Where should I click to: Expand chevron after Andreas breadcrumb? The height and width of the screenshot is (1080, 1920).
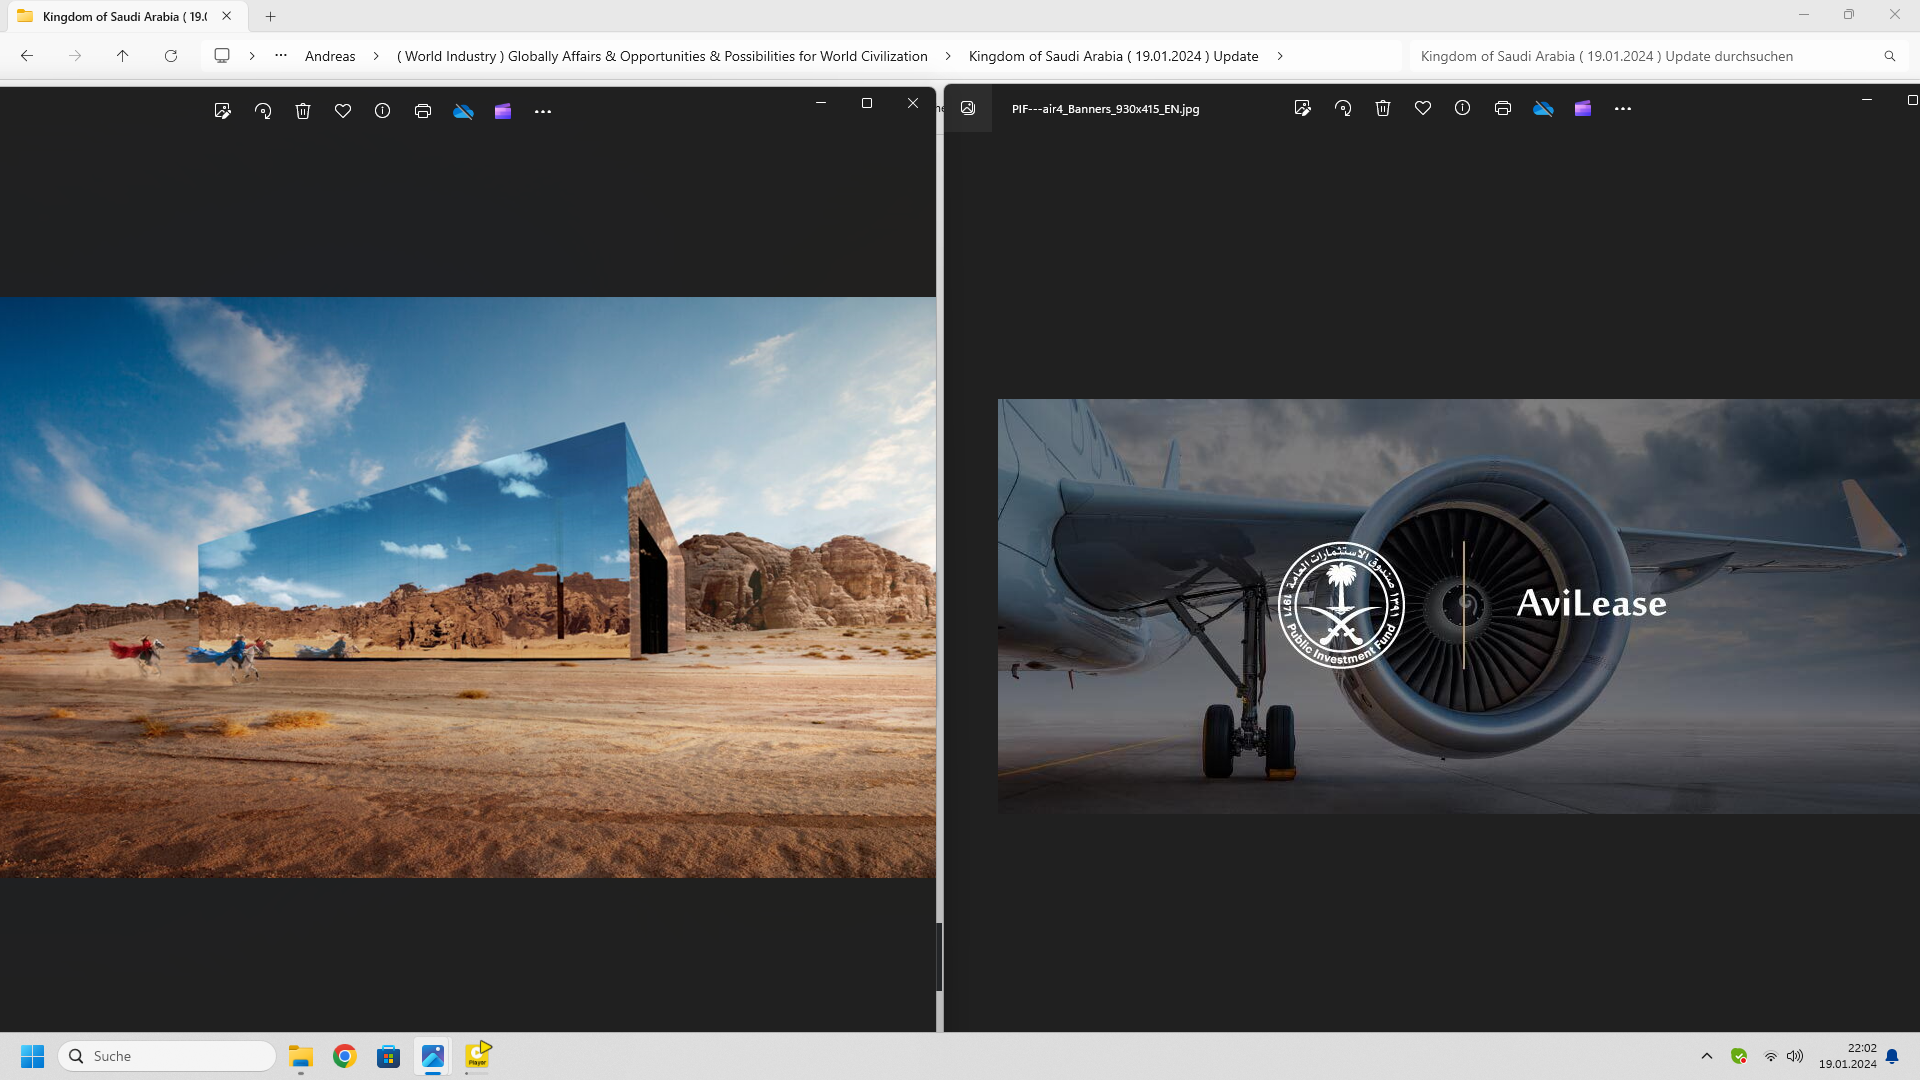(376, 56)
